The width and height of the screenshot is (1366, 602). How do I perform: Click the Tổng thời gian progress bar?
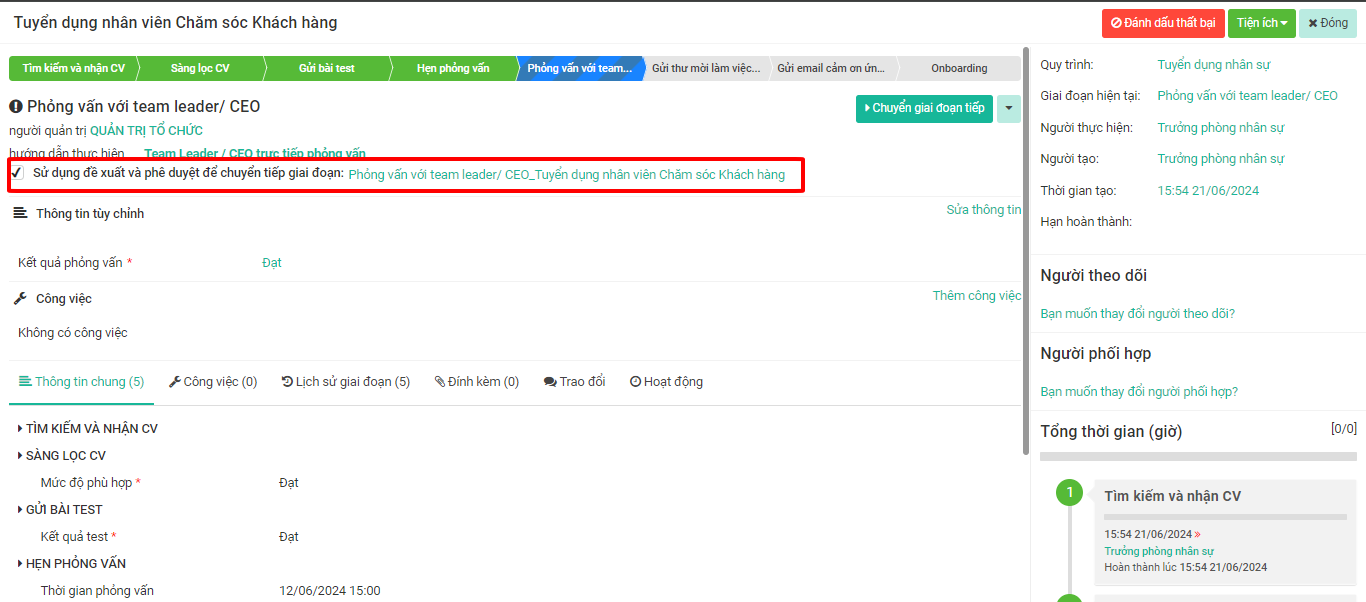(x=1198, y=456)
